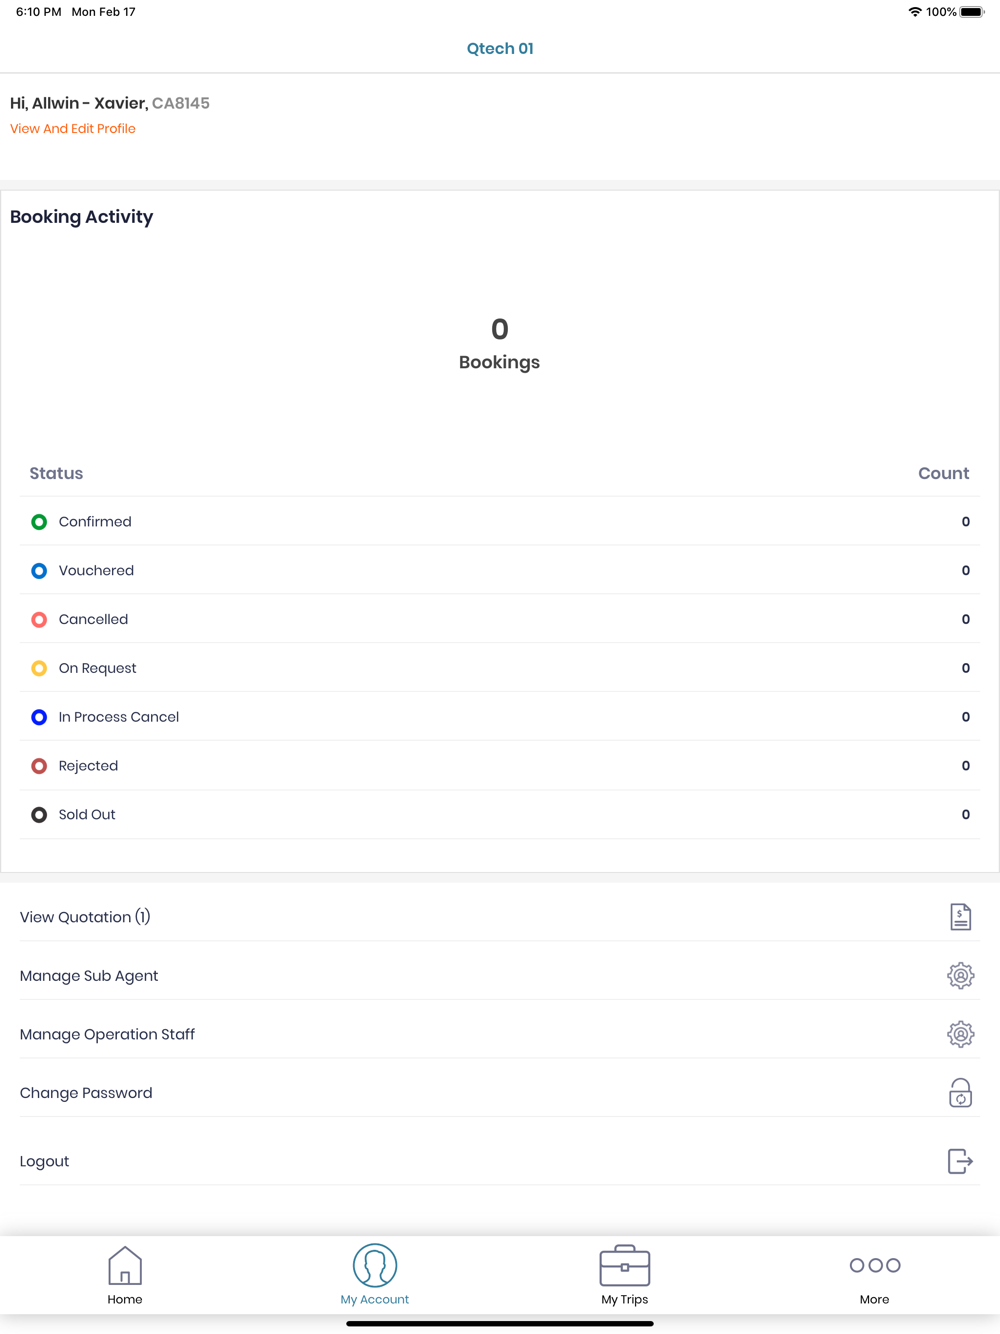
Task: Click the black Sold Out status circle
Action: (x=39, y=815)
